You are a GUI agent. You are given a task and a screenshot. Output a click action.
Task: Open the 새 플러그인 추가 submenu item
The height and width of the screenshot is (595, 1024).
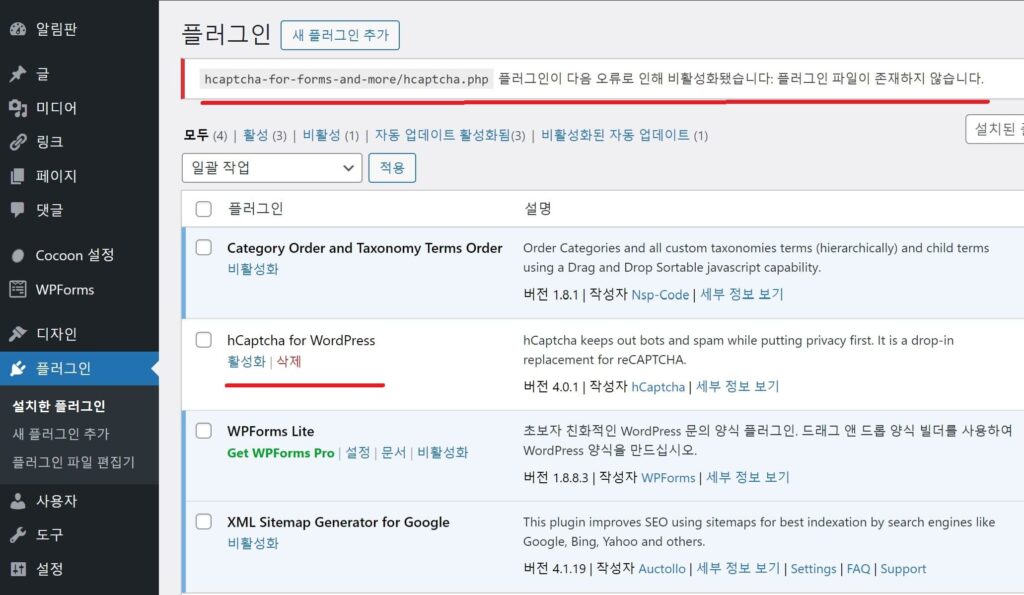point(61,434)
